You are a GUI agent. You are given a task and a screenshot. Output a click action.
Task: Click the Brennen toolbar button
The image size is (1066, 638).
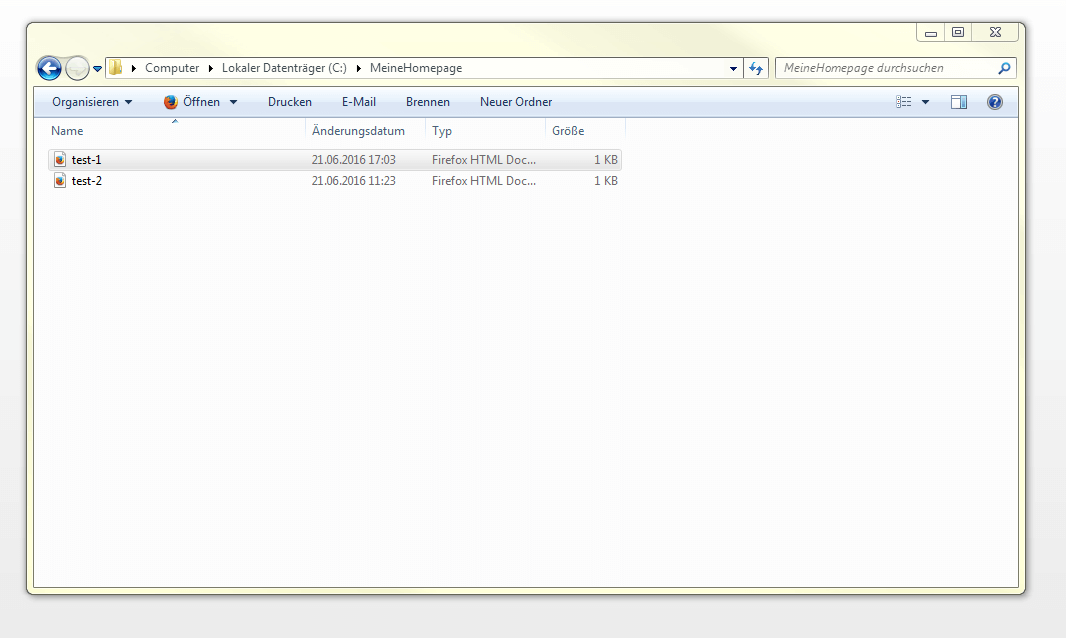pos(427,102)
